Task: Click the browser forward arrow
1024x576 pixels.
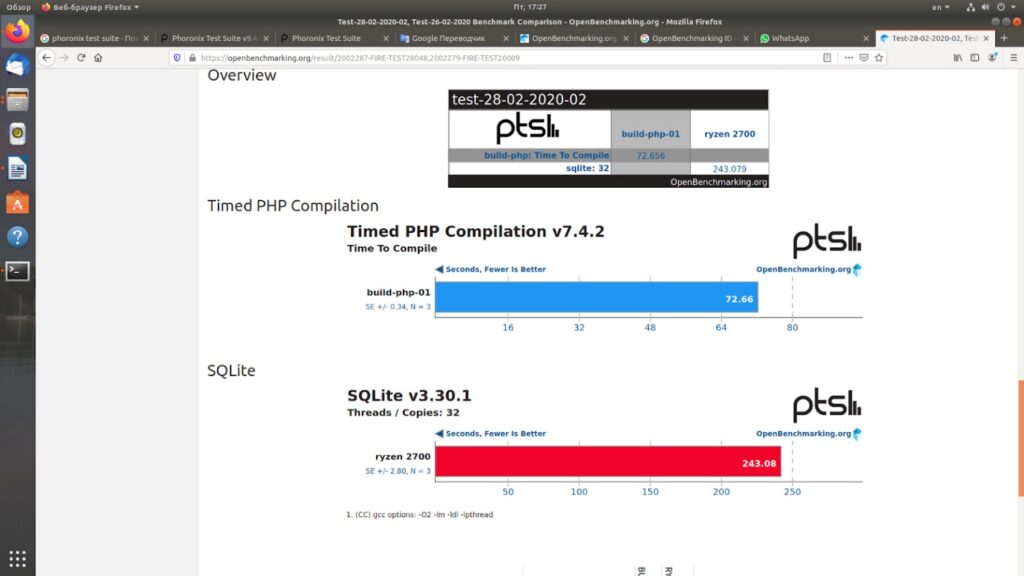Action: click(64, 57)
